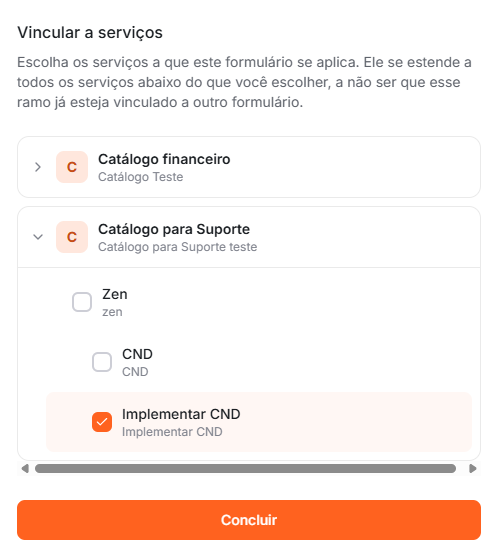Click the CND service name label

pos(137,354)
